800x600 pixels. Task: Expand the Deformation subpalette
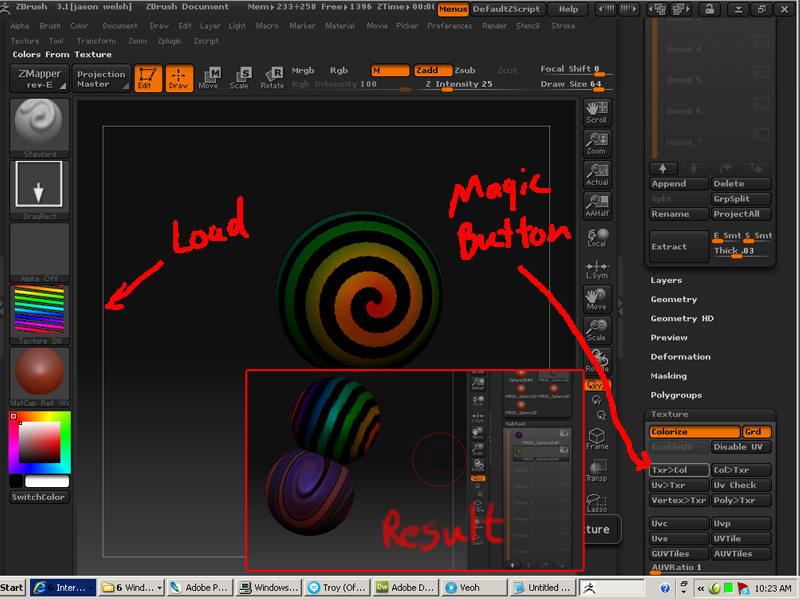pyautogui.click(x=680, y=357)
